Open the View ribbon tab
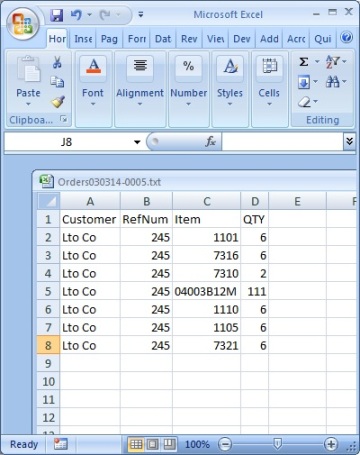This screenshot has height=455, width=360. [215, 39]
